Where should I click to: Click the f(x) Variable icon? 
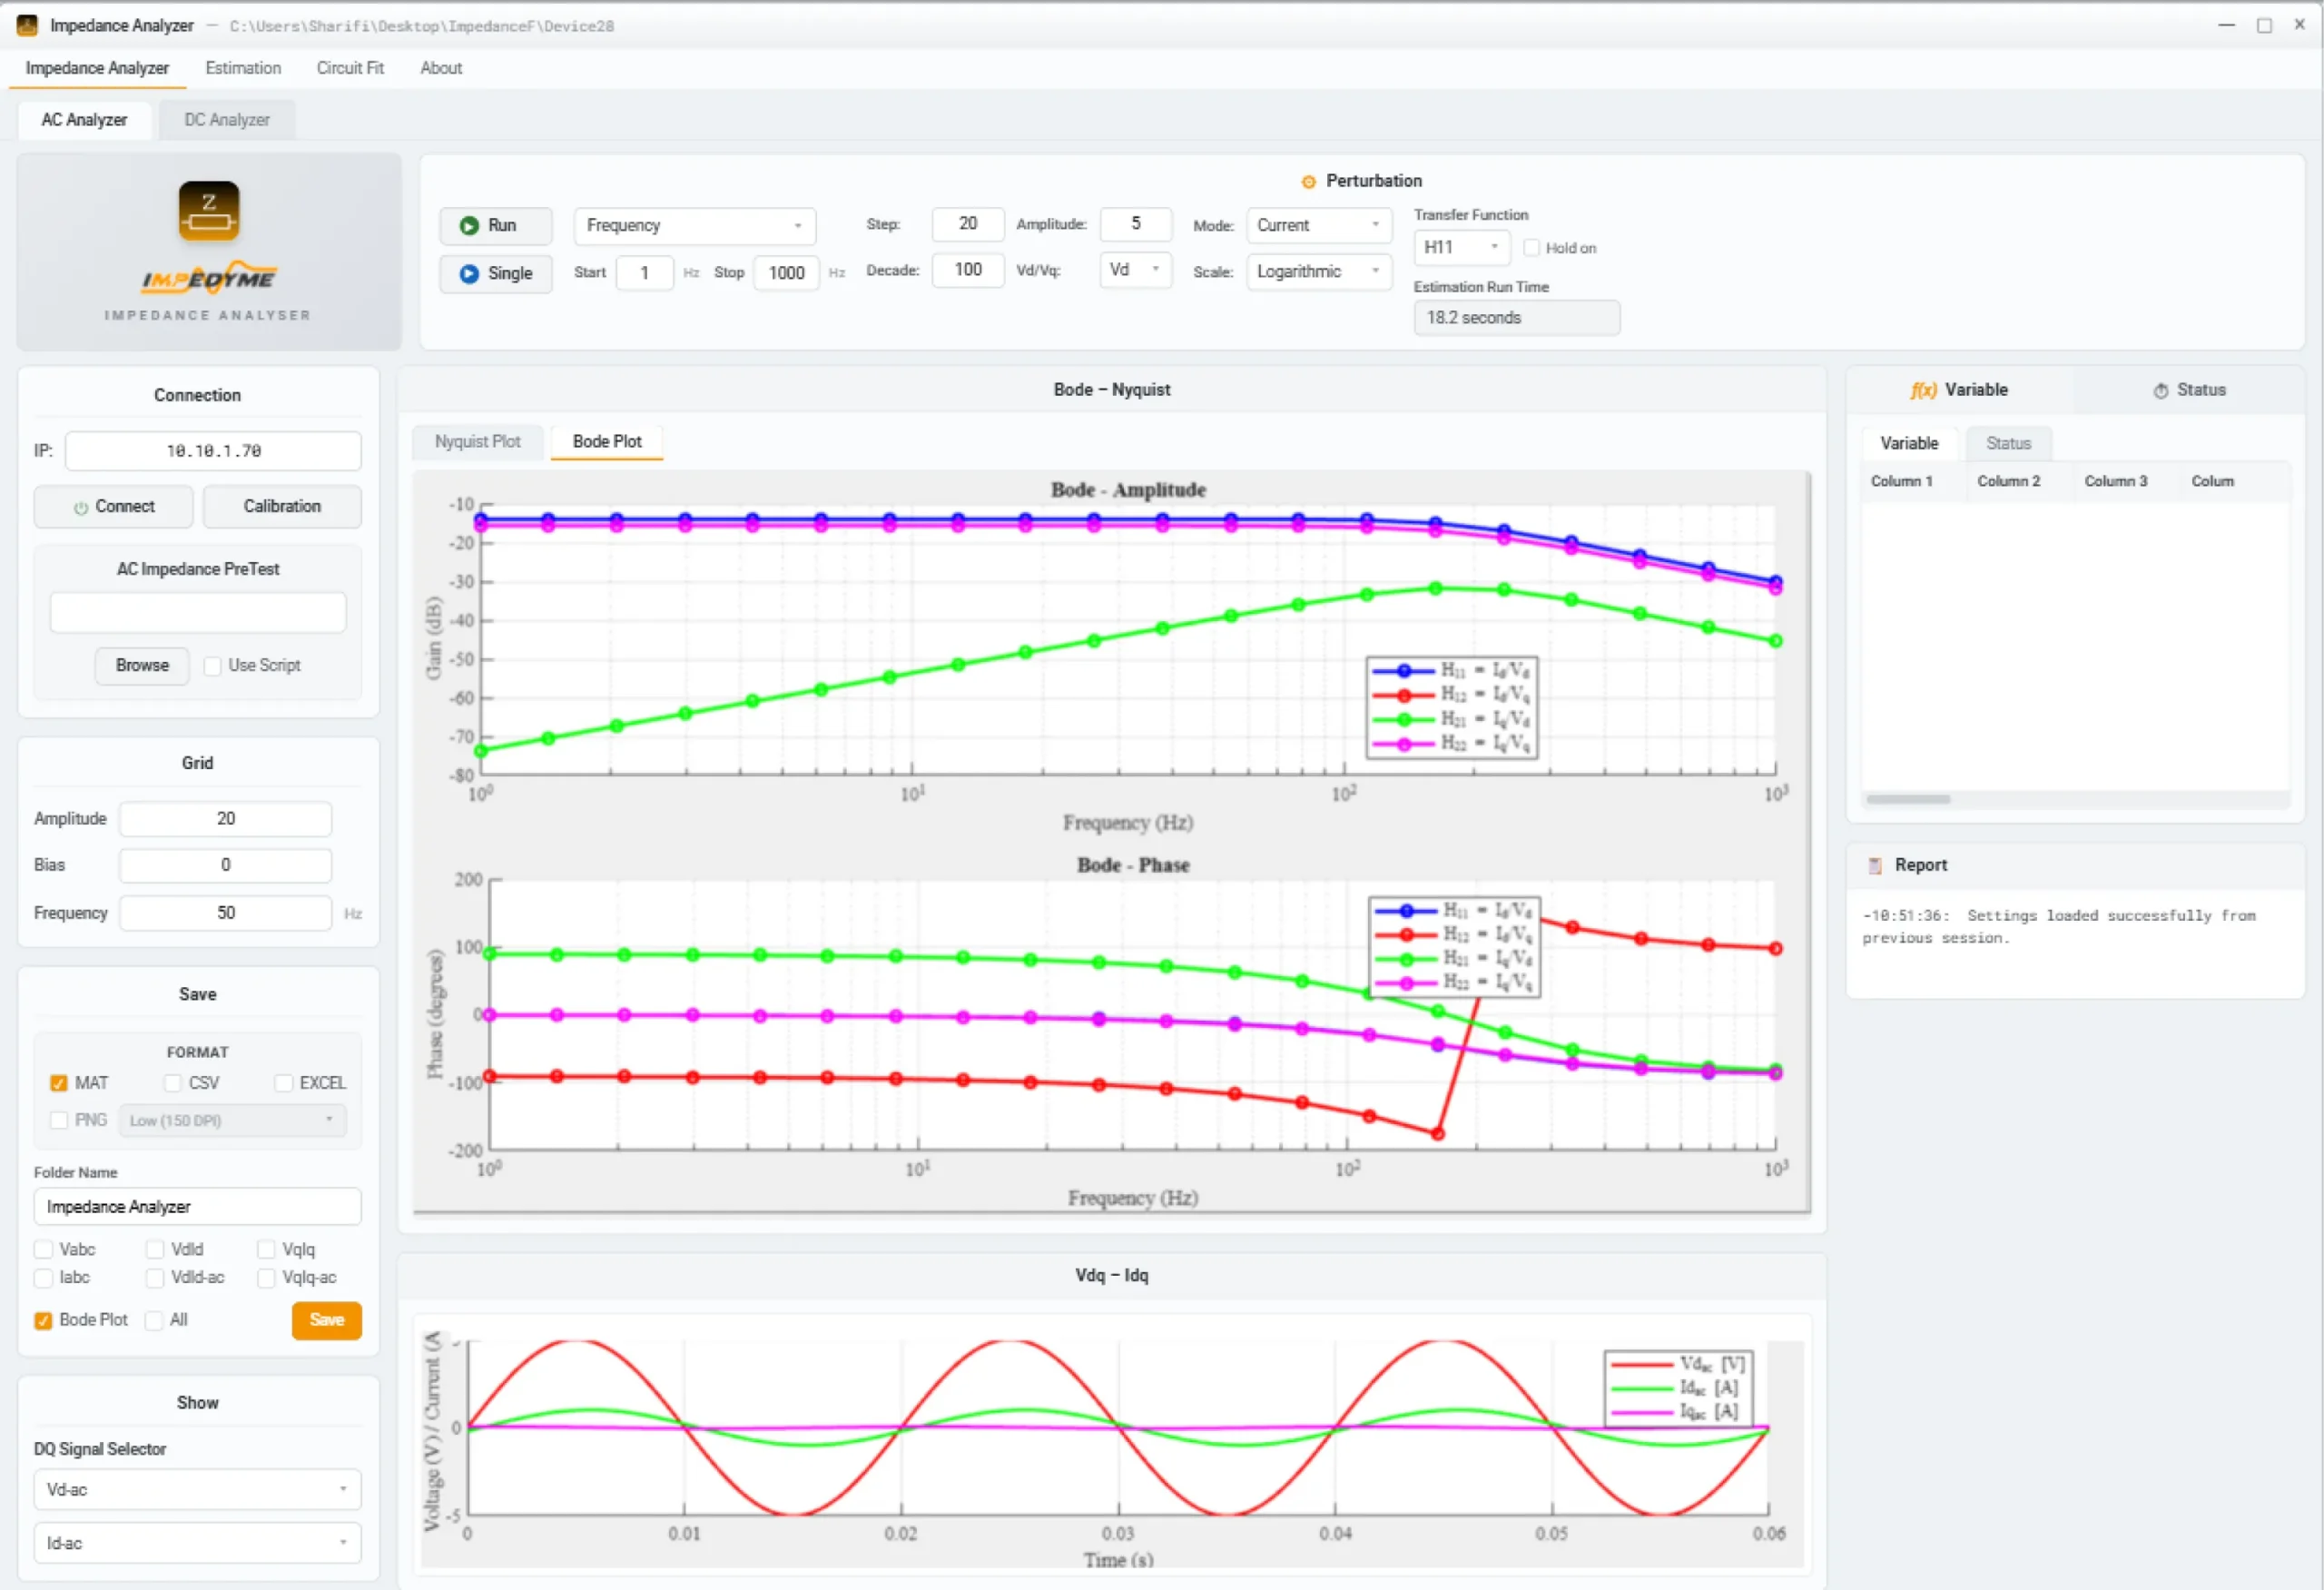click(x=1923, y=390)
